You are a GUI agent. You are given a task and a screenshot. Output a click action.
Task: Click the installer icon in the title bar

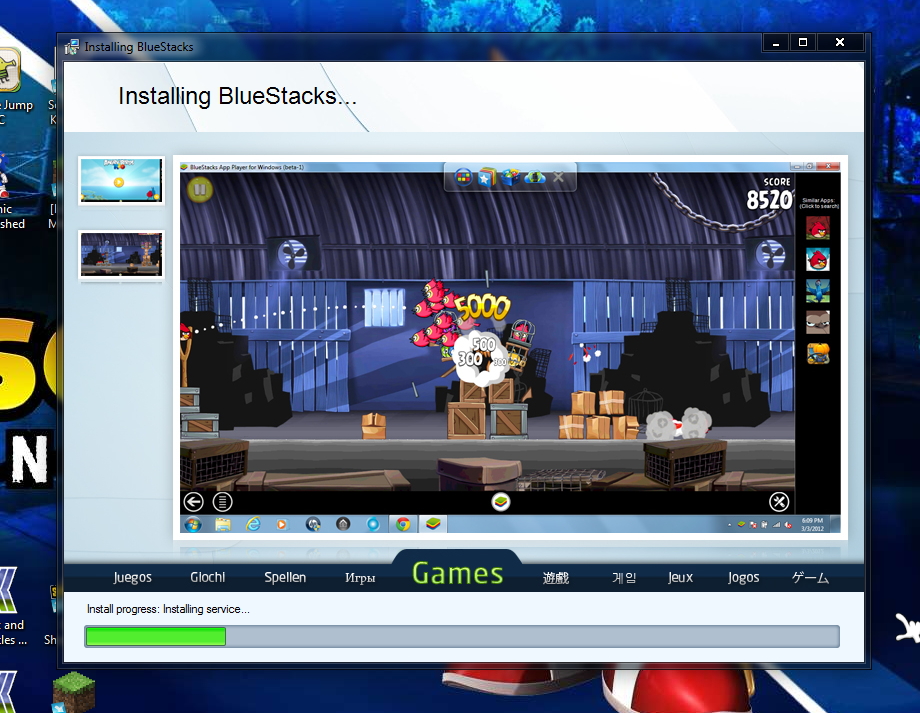click(72, 46)
